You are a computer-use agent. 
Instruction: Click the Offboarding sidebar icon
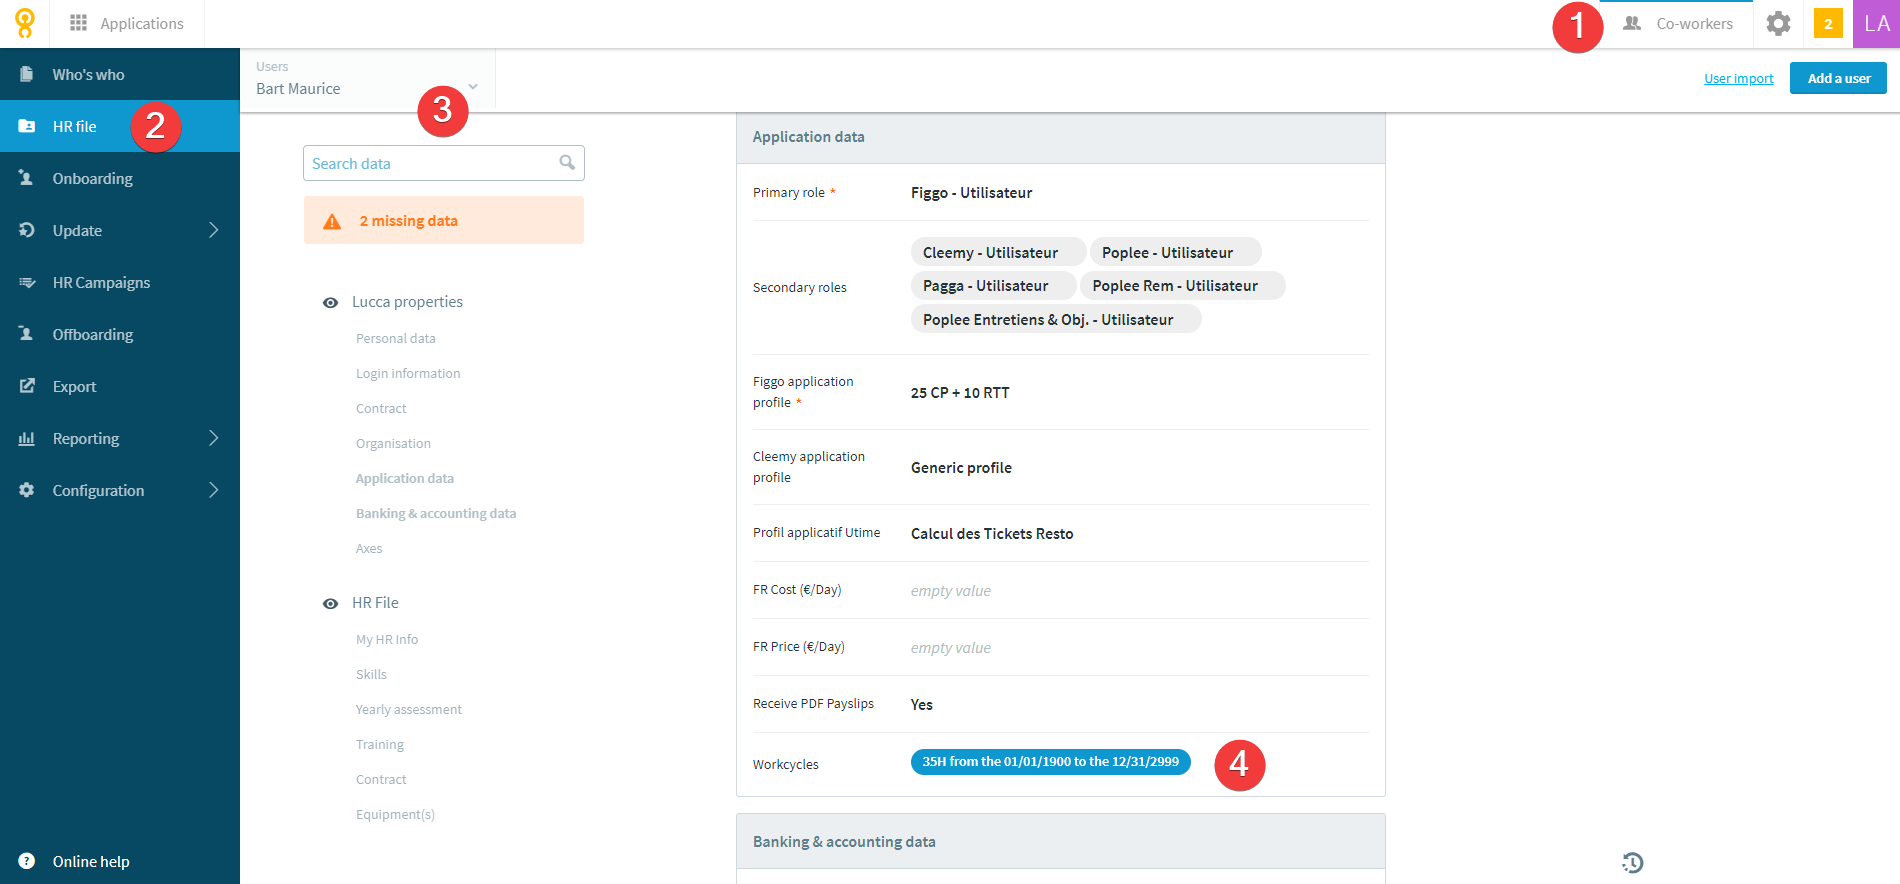click(x=27, y=334)
